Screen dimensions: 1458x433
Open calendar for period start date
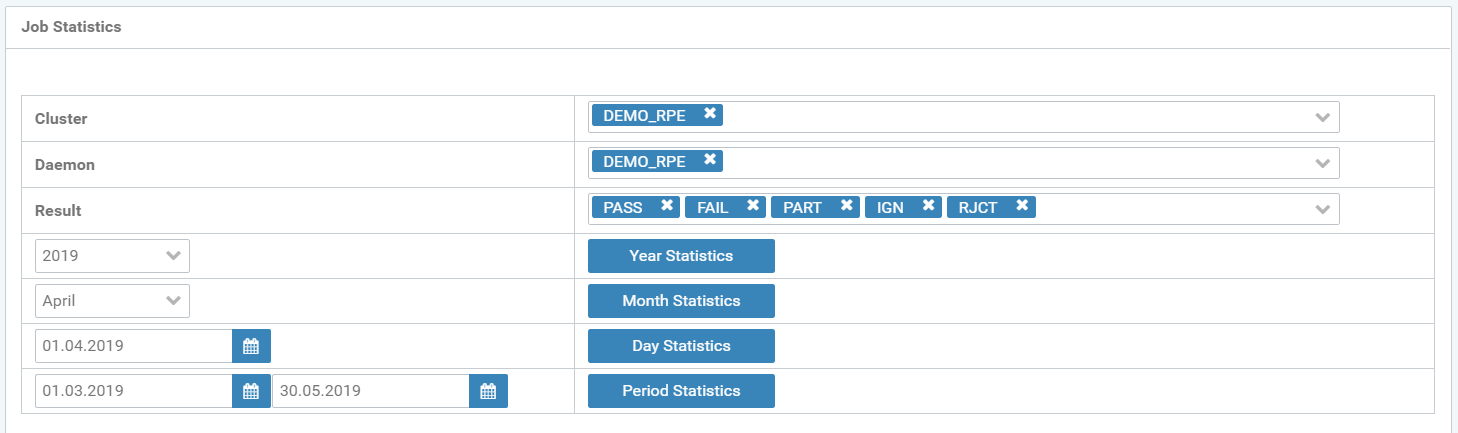pos(251,391)
